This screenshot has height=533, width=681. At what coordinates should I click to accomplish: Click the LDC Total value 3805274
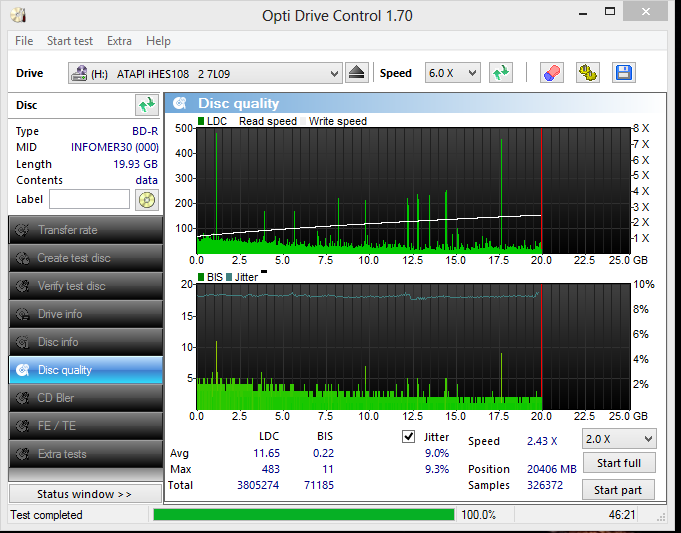point(258,485)
